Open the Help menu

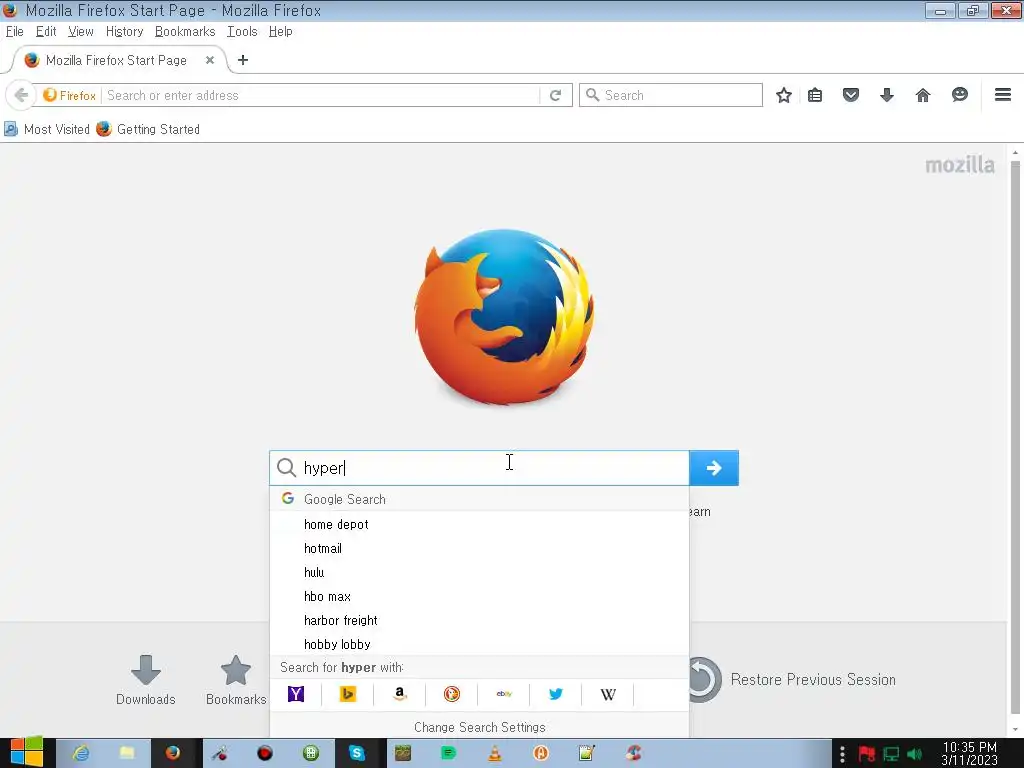(x=280, y=31)
